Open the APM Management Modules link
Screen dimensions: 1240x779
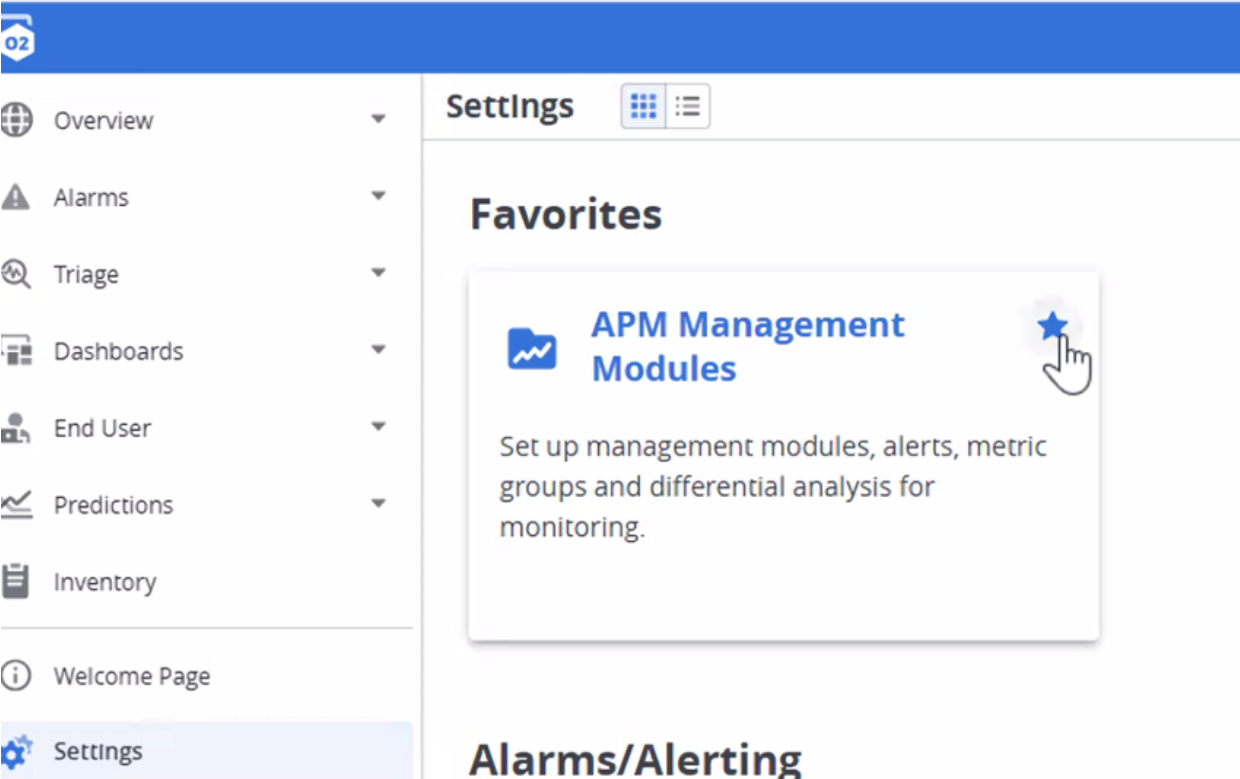tap(748, 346)
